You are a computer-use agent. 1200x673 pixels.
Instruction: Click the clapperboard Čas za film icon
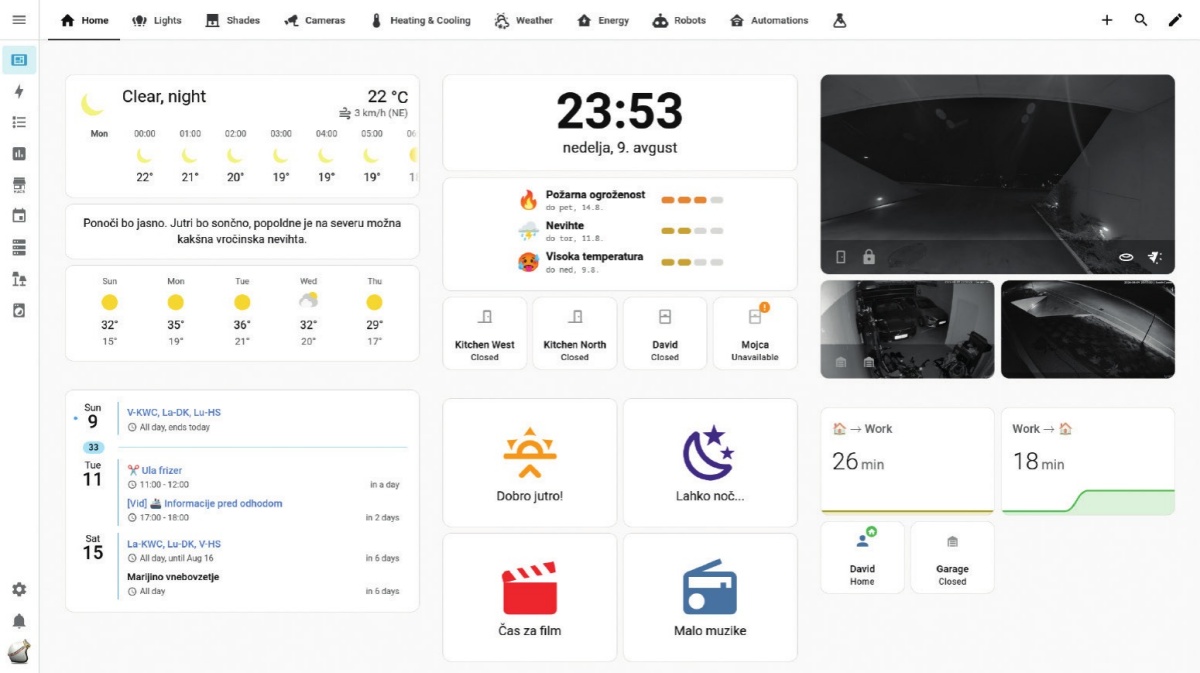[x=530, y=588]
